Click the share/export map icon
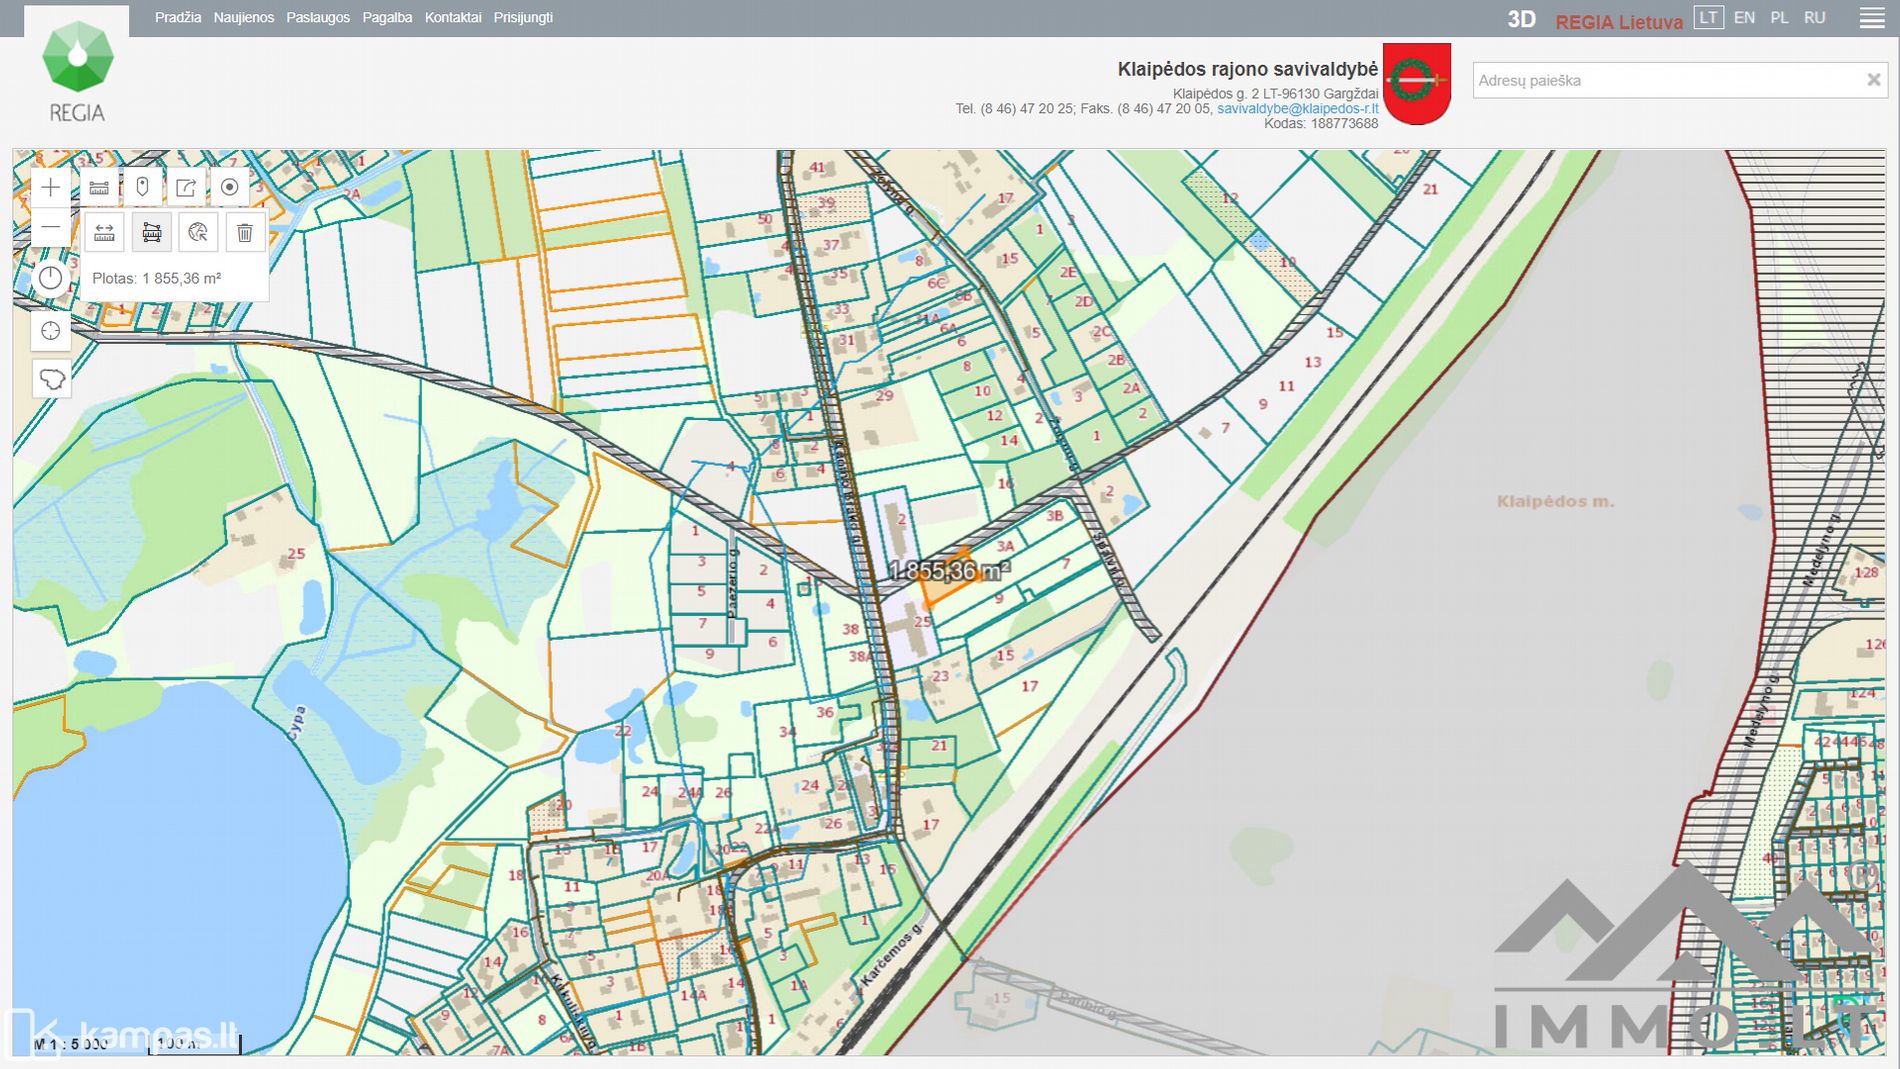The width and height of the screenshot is (1900, 1069). tap(186, 187)
